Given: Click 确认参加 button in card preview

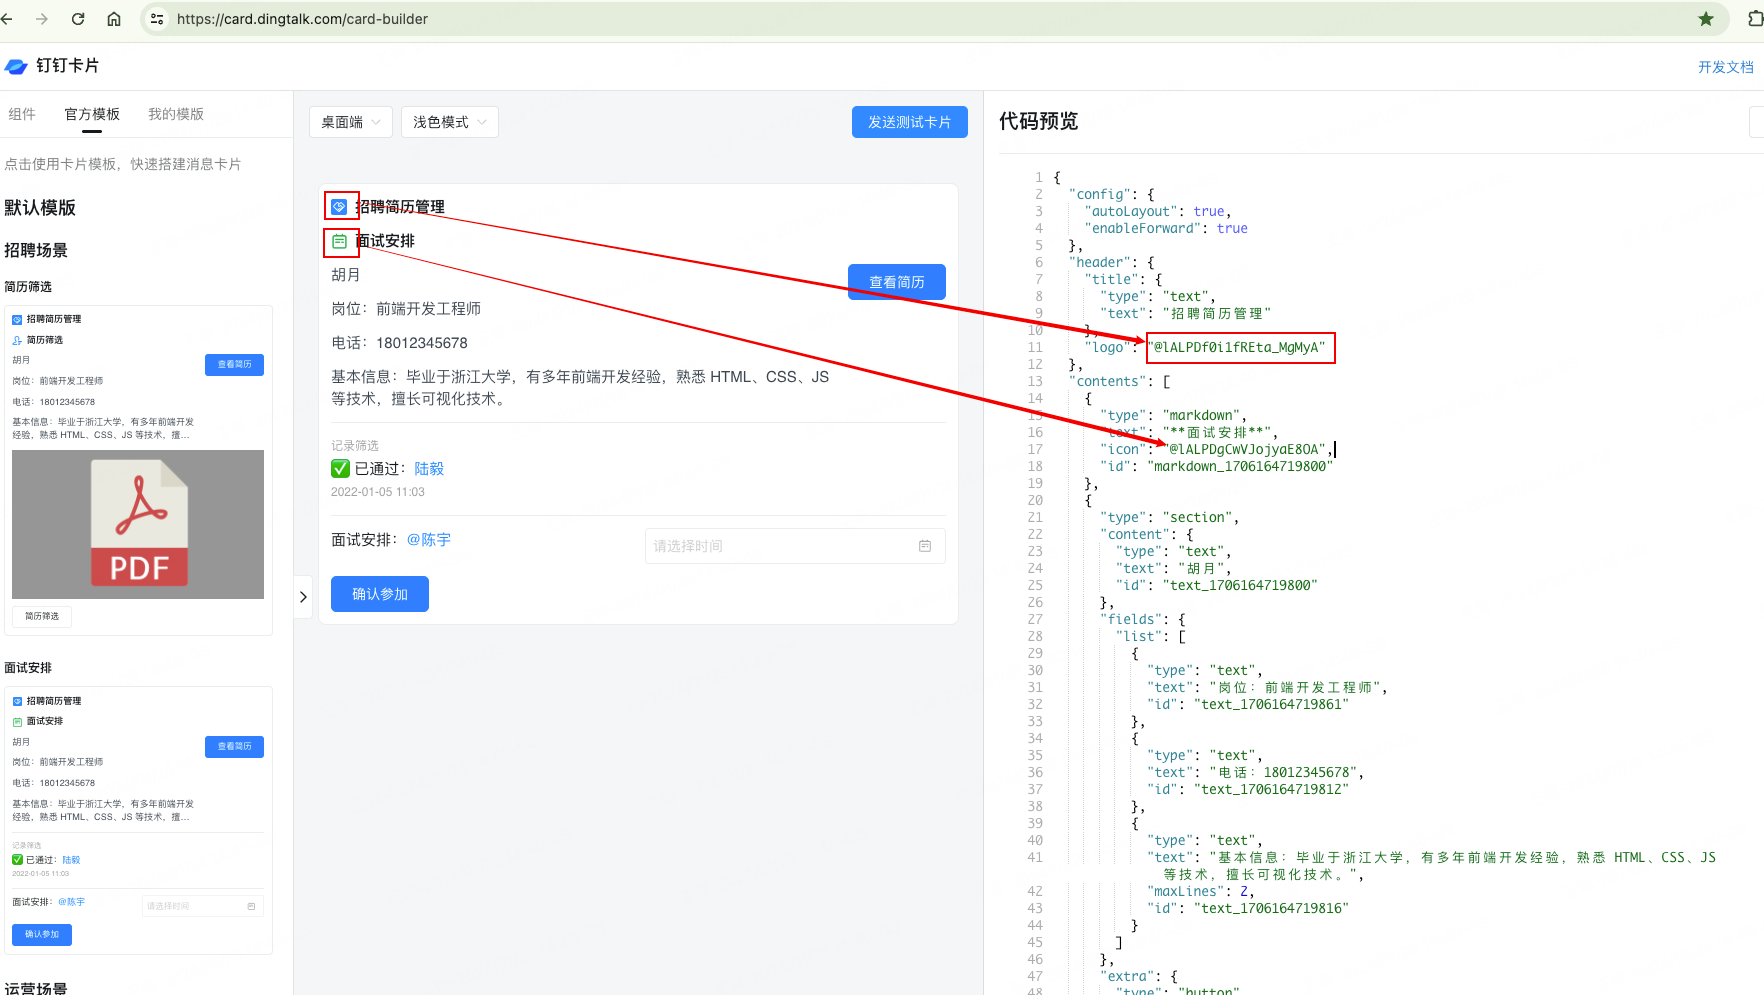Looking at the screenshot, I should pos(380,594).
